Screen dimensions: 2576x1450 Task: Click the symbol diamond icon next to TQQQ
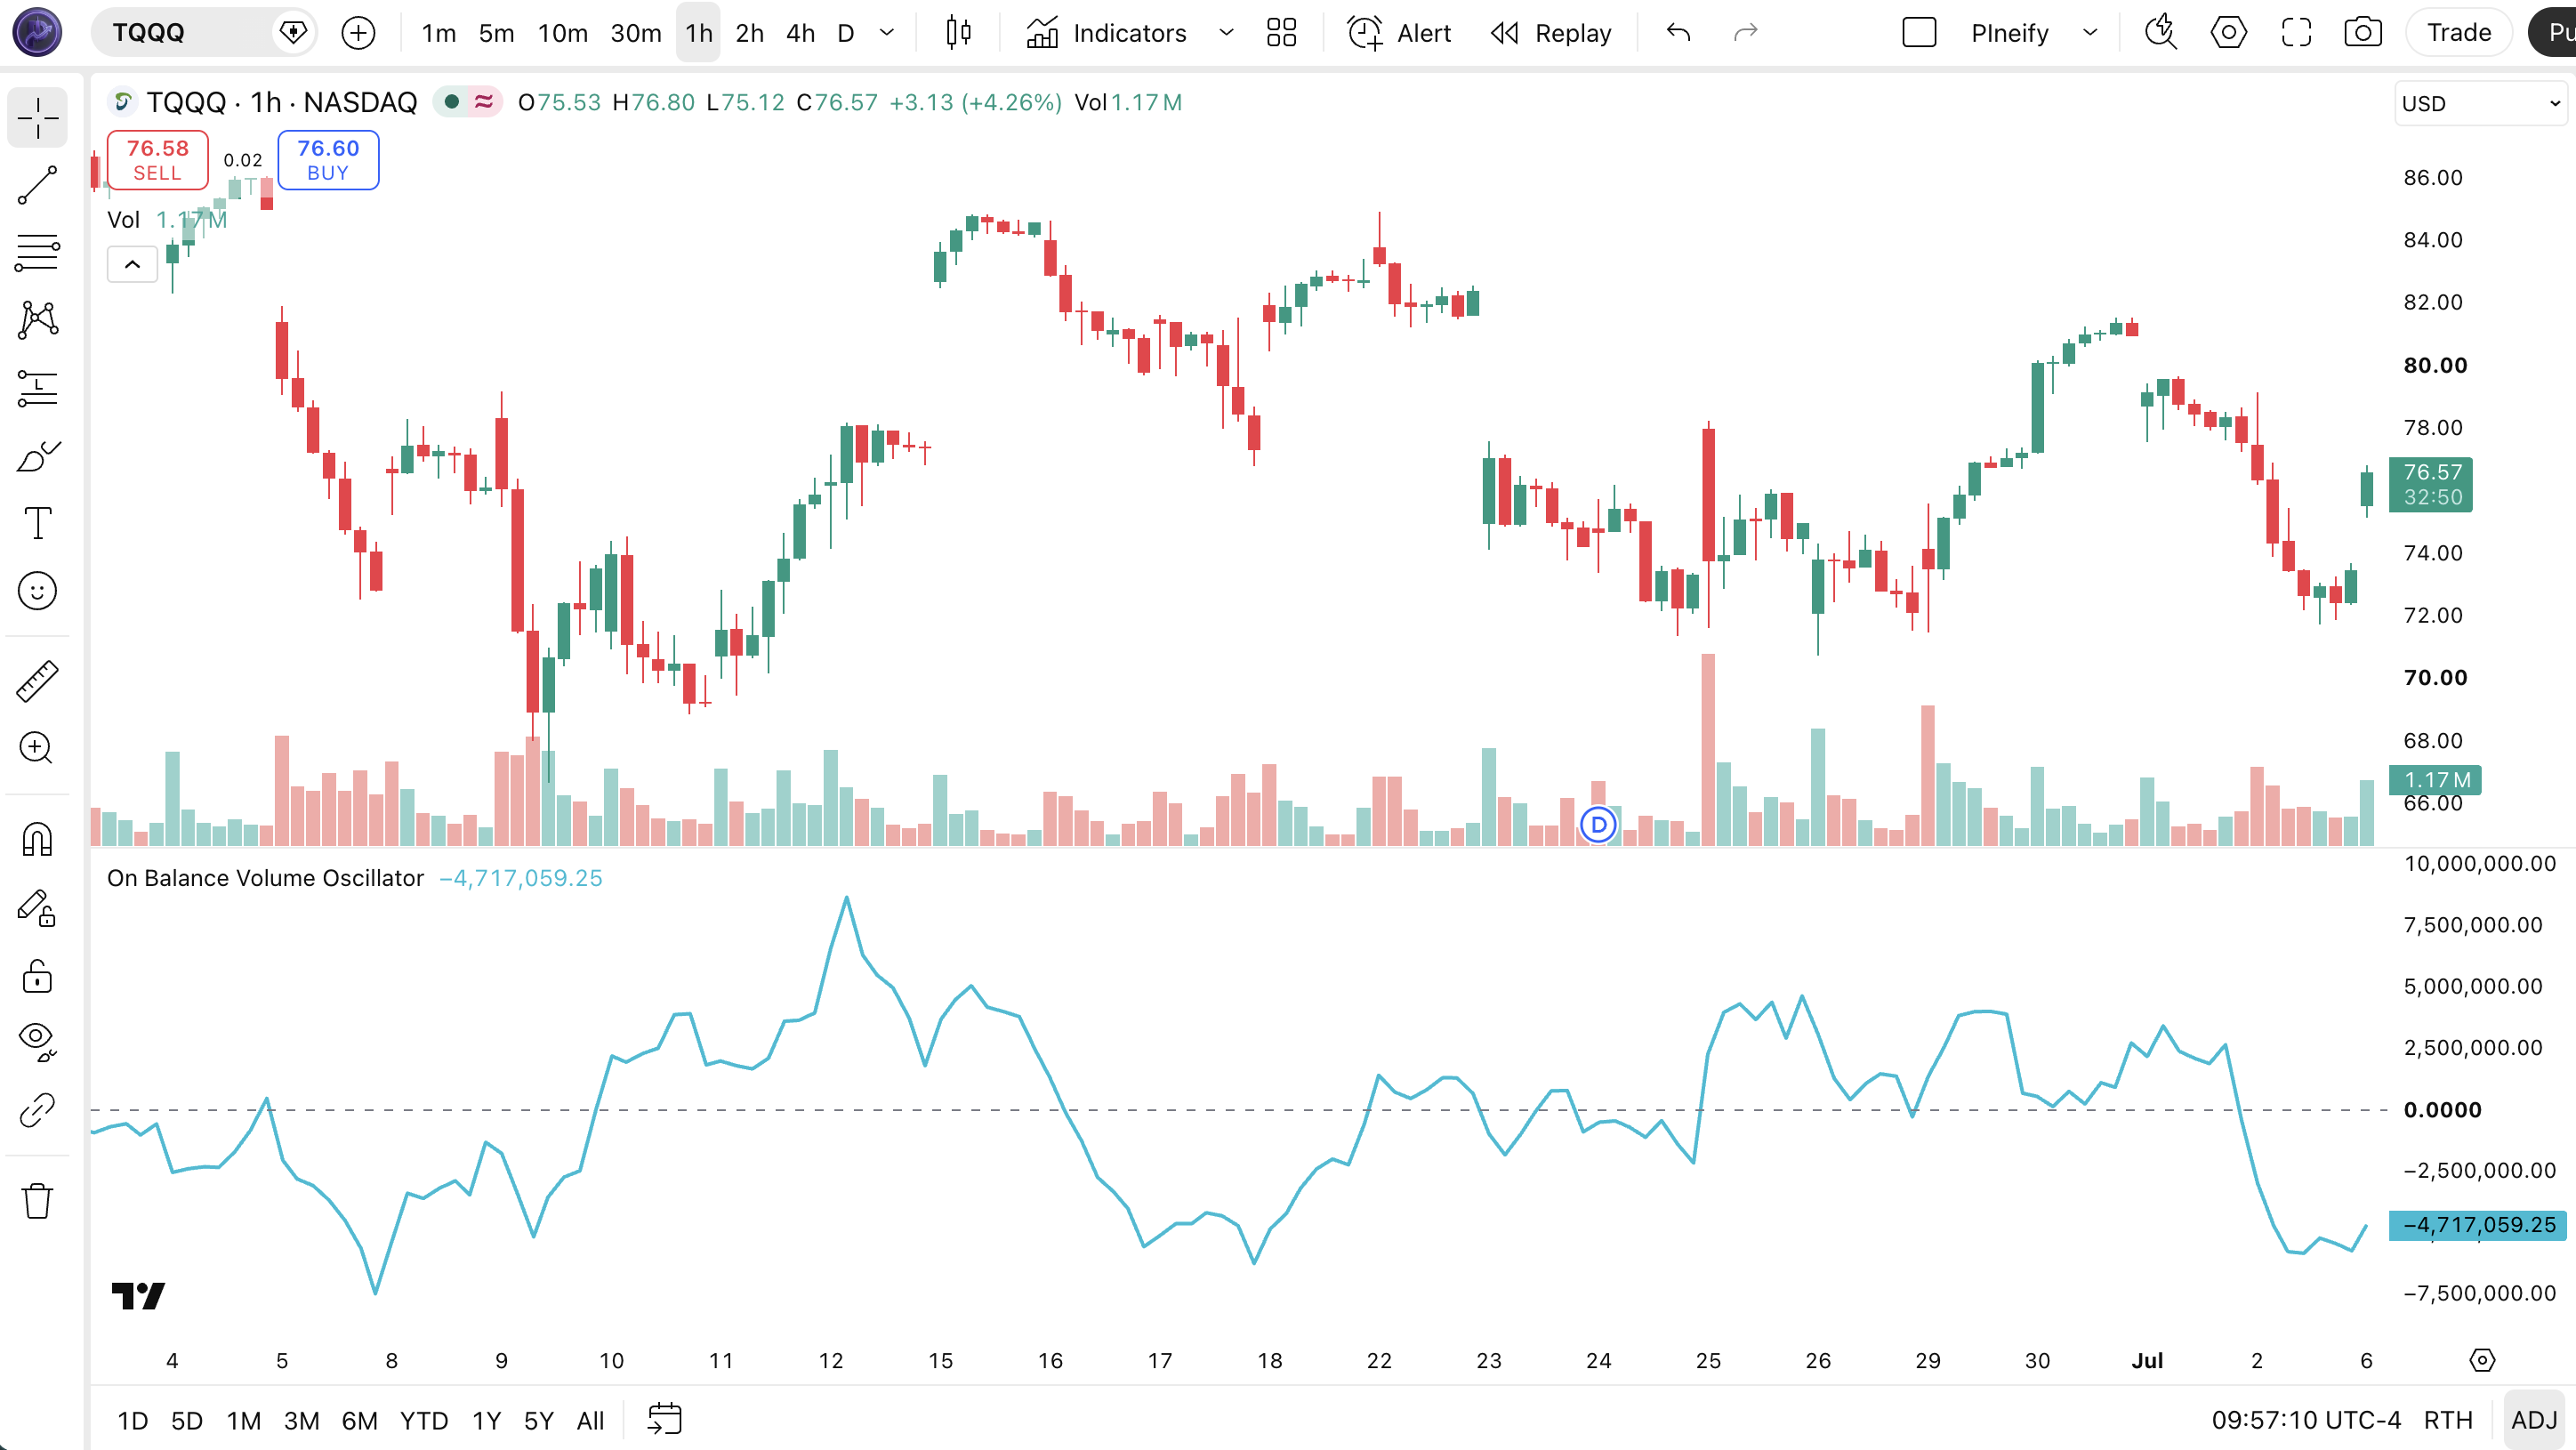pos(293,33)
